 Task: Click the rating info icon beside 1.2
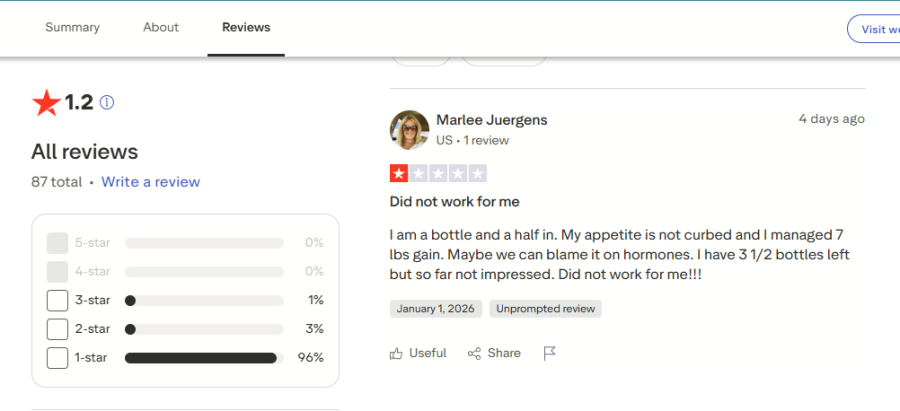coord(107,102)
